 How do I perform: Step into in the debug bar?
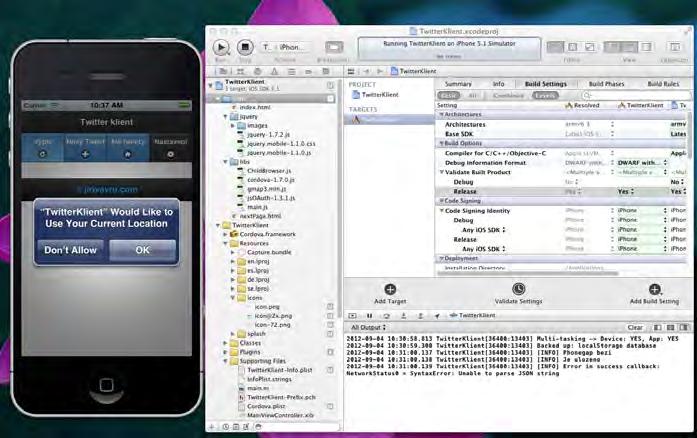tap(403, 316)
